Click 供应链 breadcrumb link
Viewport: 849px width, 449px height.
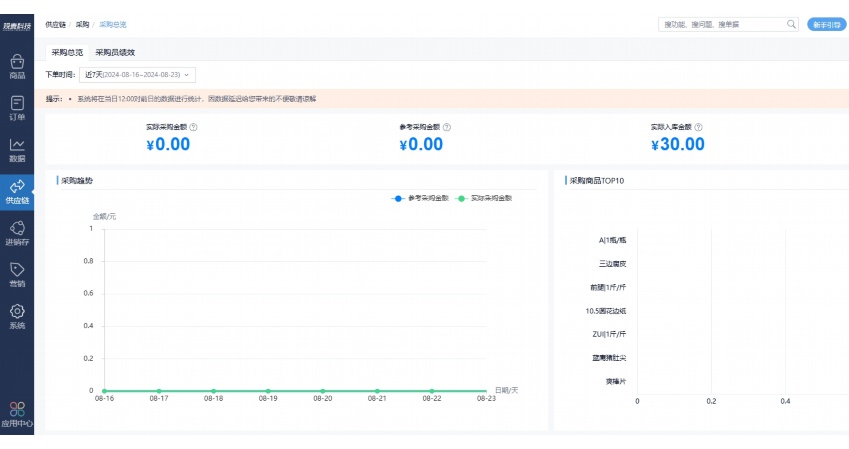click(54, 23)
